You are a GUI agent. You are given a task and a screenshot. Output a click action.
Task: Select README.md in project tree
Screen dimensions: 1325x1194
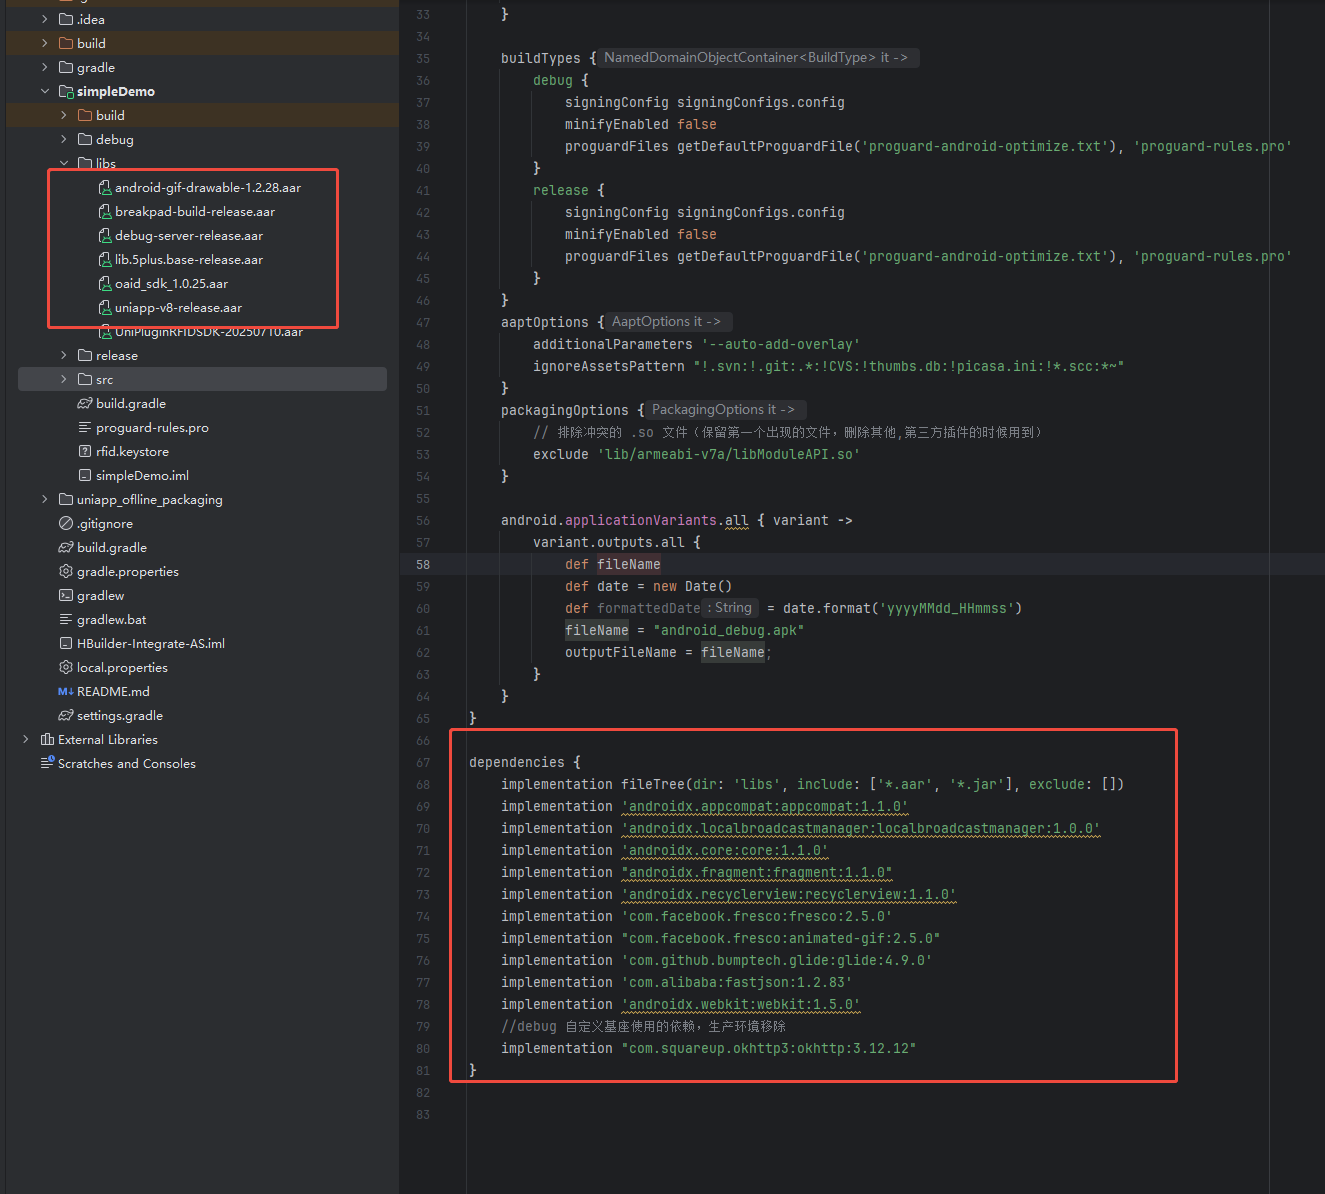(113, 691)
